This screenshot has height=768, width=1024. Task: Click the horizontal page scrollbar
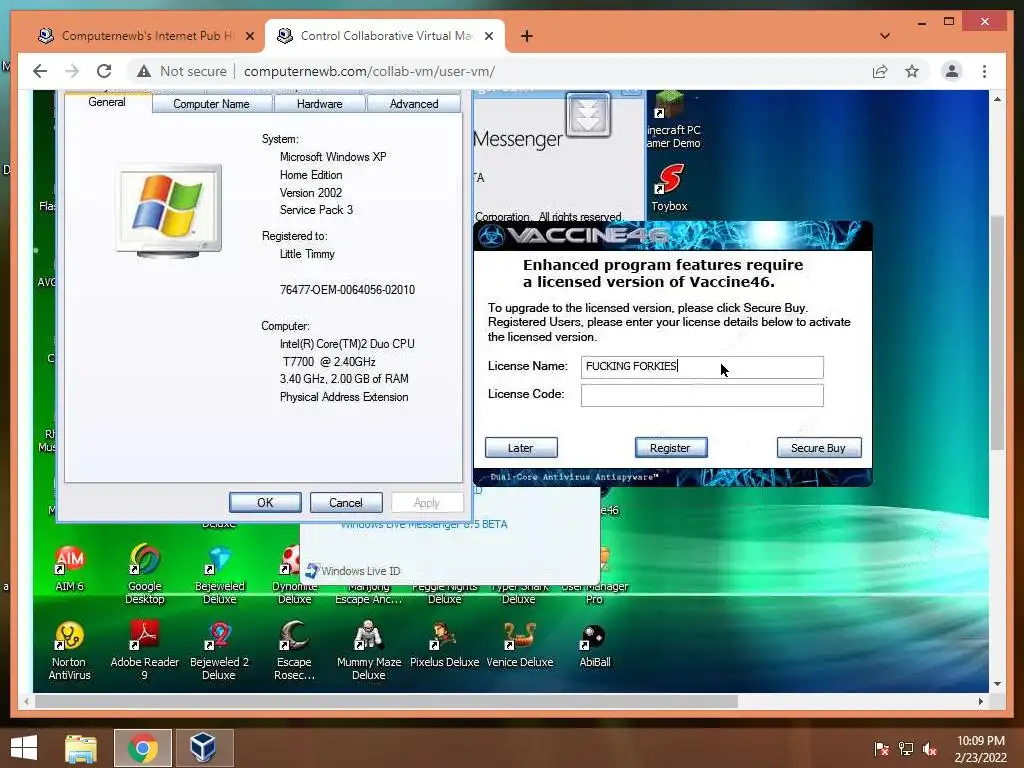(x=386, y=701)
